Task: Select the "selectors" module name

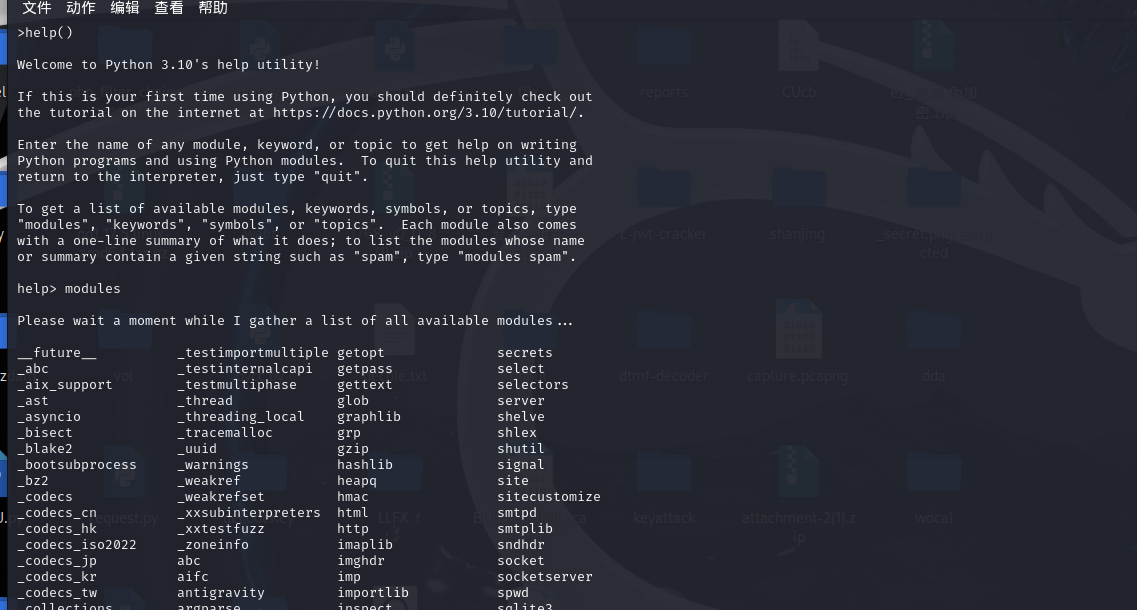Action: [533, 384]
